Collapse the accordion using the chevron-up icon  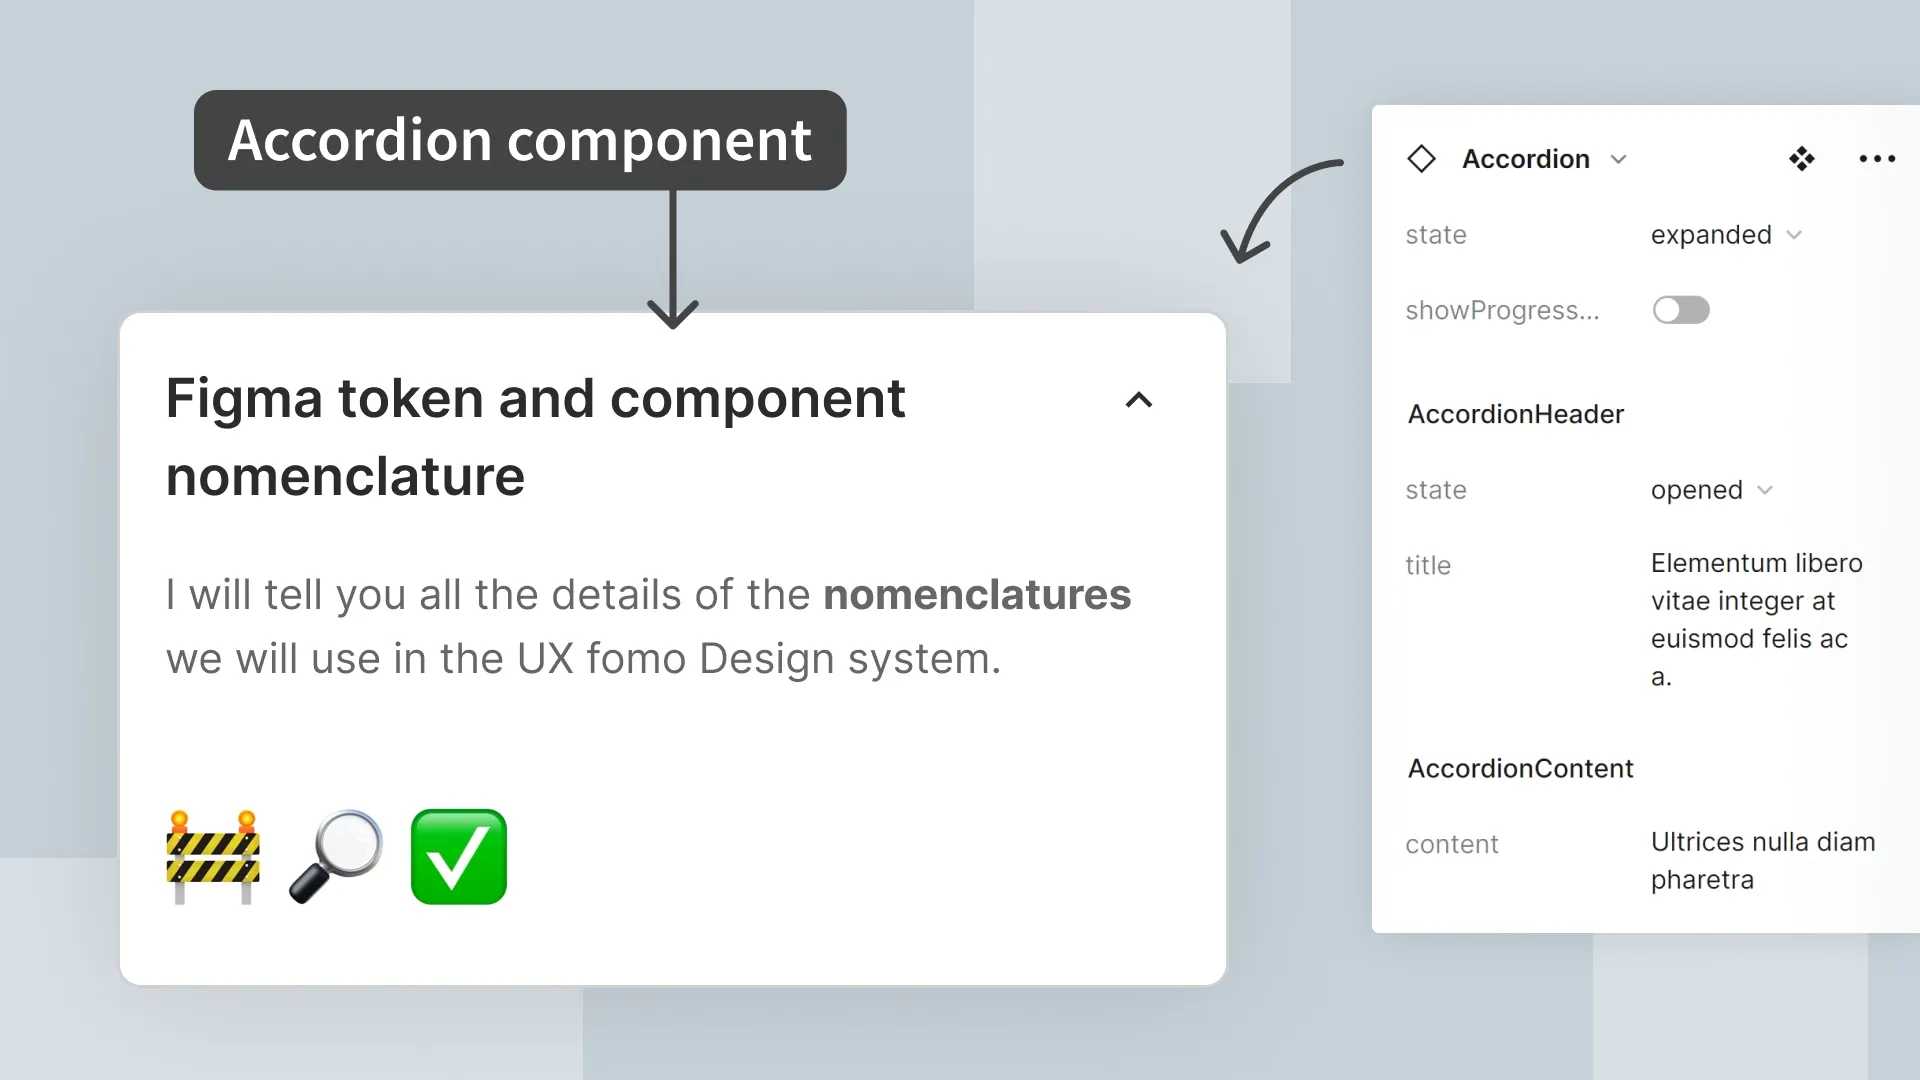[x=1139, y=401]
